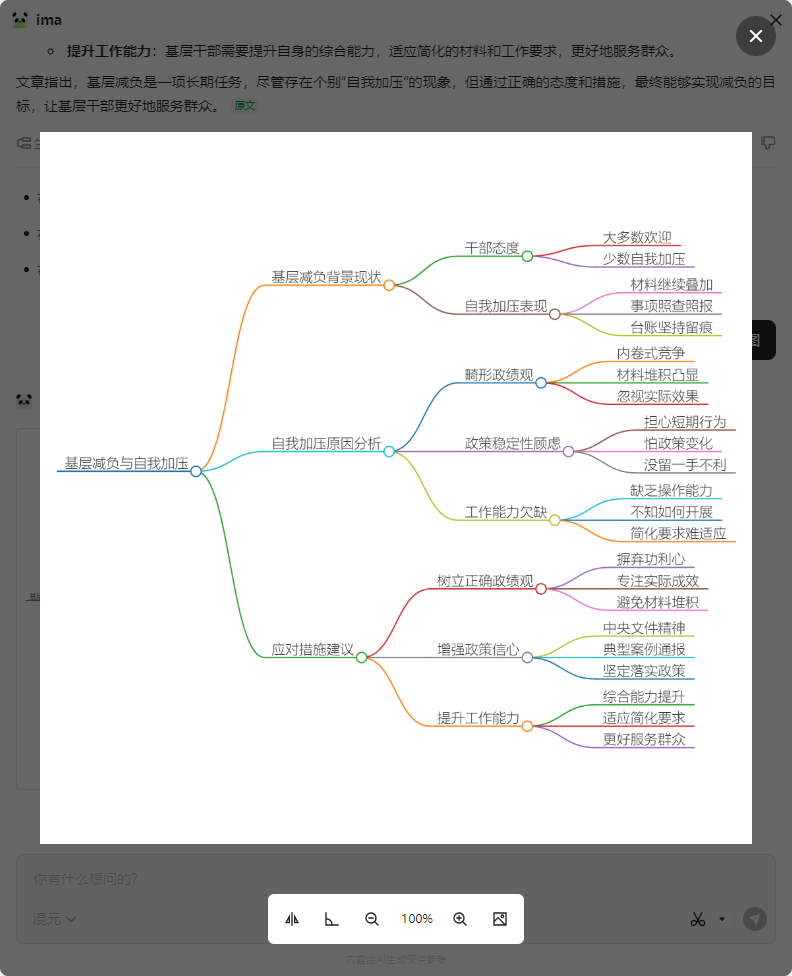Zoom in on the mind map
Screen dimensions: 792x976
pos(460,919)
